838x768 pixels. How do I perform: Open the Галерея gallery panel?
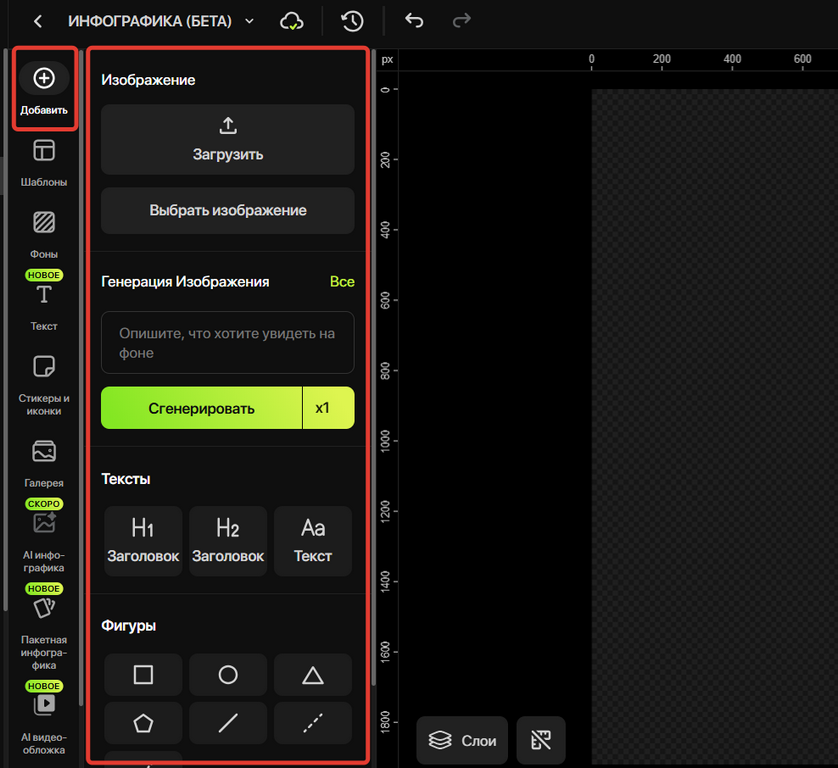(x=44, y=463)
